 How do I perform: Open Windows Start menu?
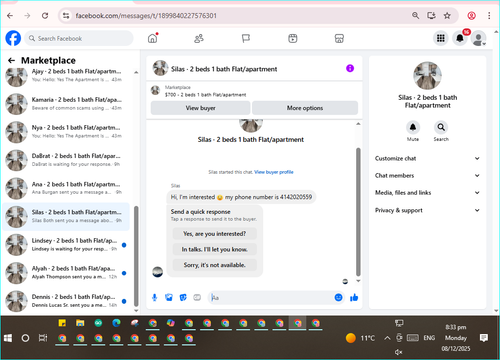8,338
